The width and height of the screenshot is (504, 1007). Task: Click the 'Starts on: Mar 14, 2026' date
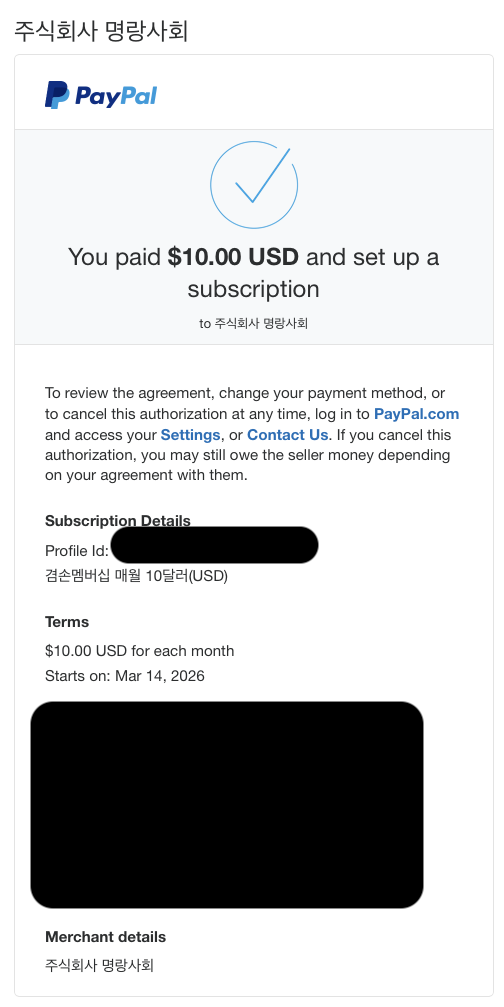click(x=125, y=676)
